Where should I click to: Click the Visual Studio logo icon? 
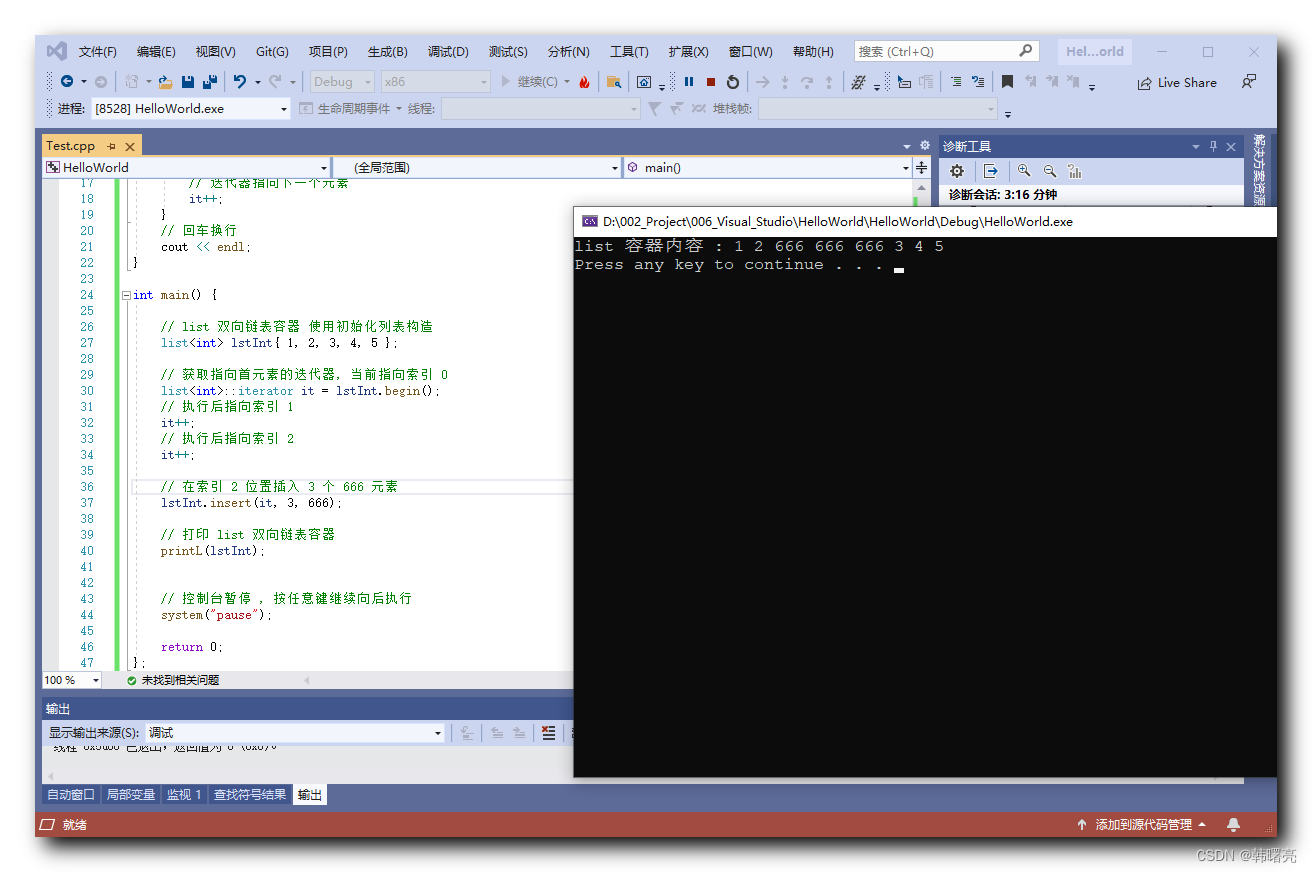[x=57, y=51]
